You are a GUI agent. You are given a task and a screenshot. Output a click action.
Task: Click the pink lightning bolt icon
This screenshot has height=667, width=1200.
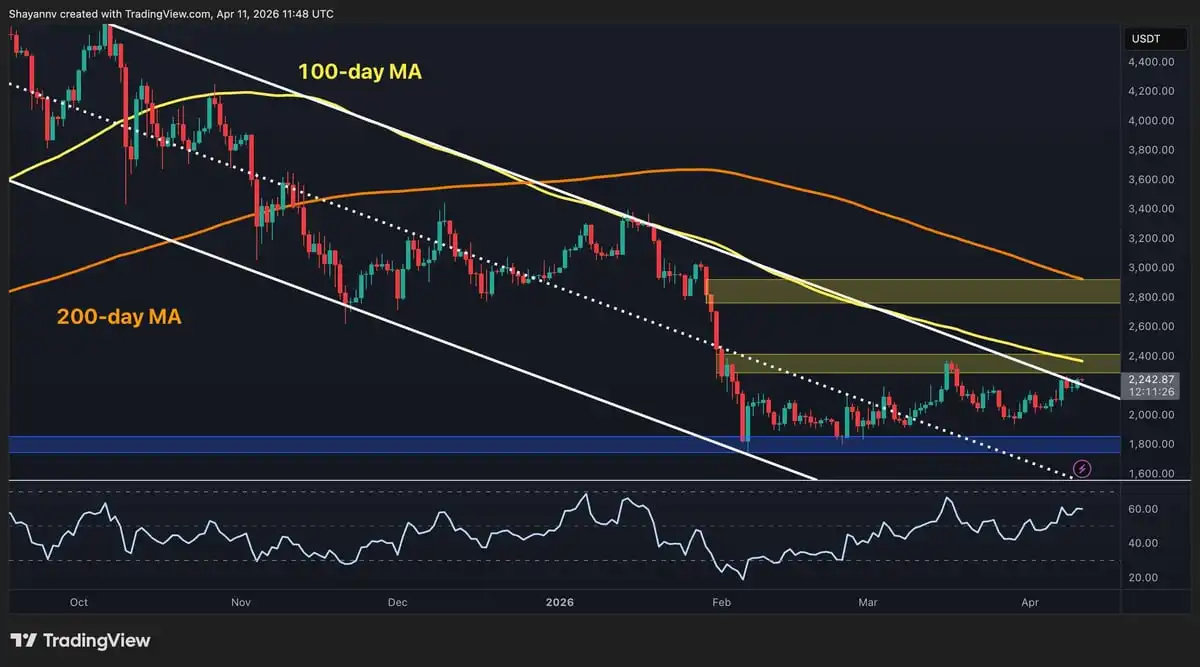pos(1081,468)
